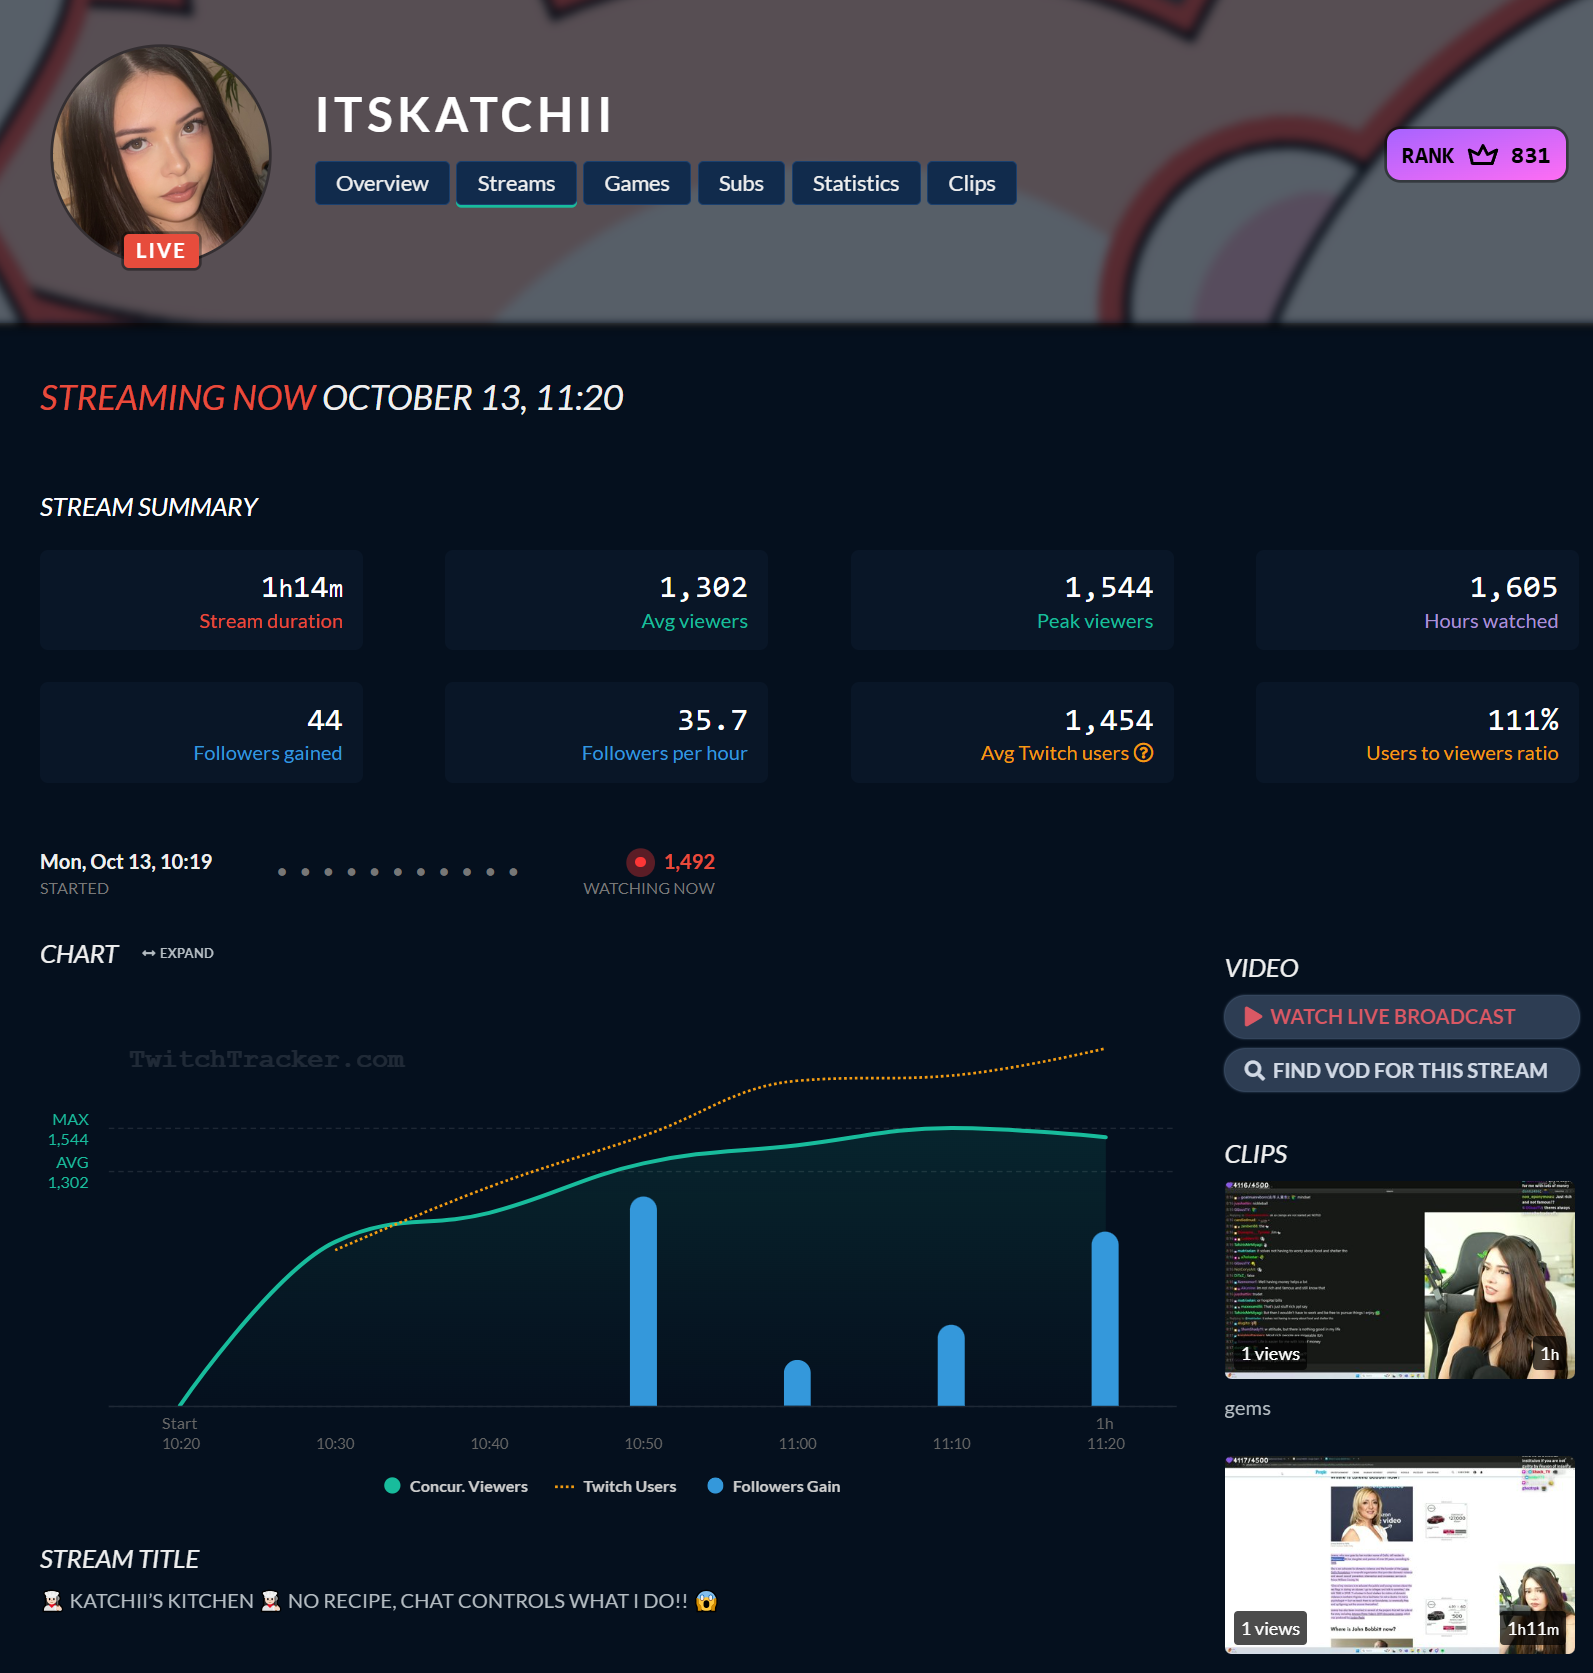Click the '1,544' peak viewers value
The height and width of the screenshot is (1673, 1593).
[x=1108, y=587]
